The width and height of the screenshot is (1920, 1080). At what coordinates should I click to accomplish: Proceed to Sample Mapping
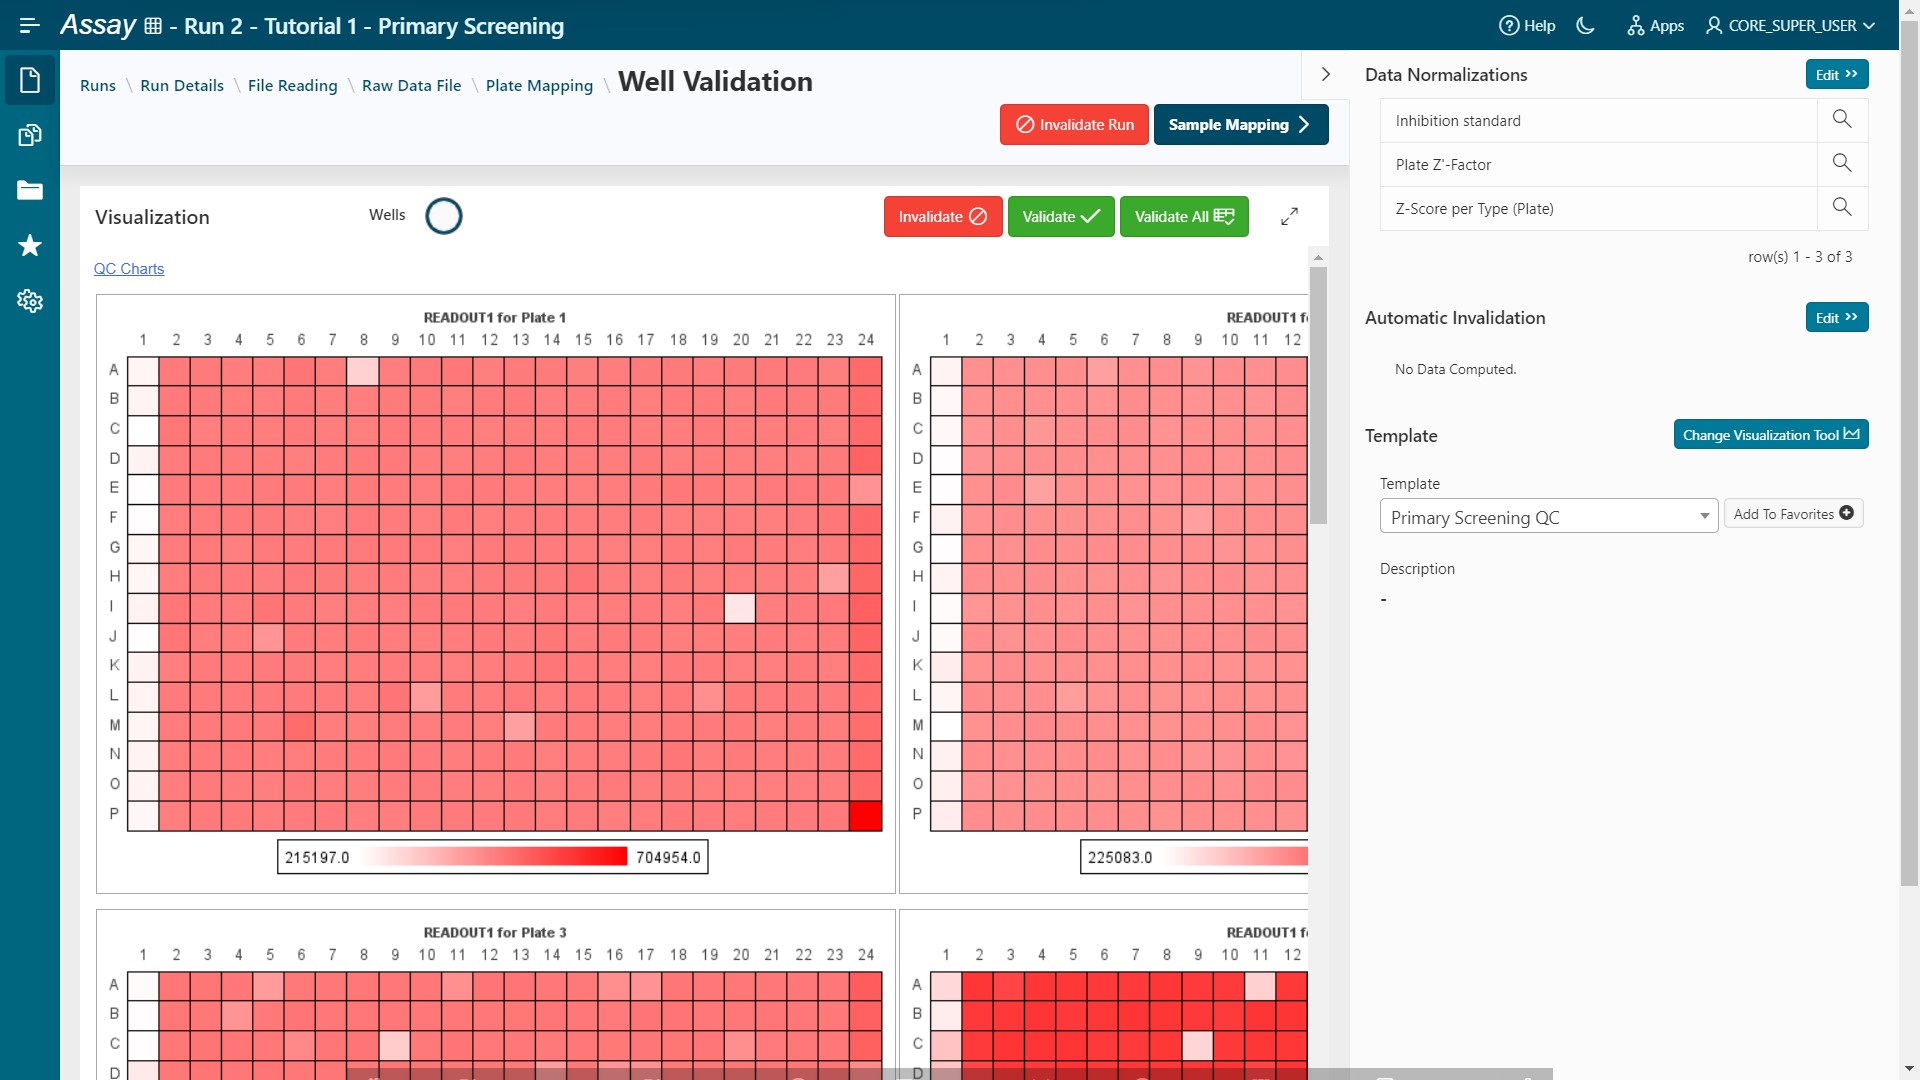click(x=1241, y=125)
